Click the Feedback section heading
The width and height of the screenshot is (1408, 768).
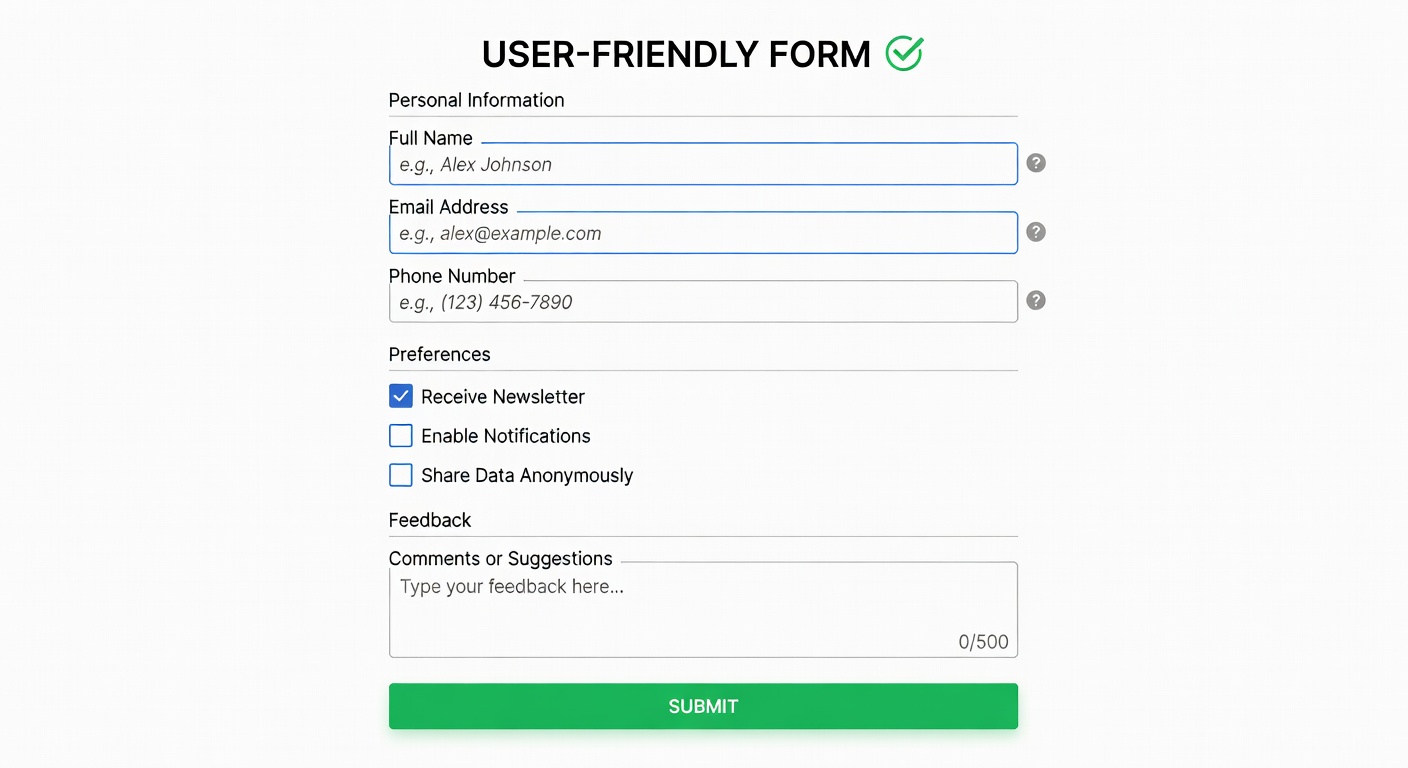point(429,520)
